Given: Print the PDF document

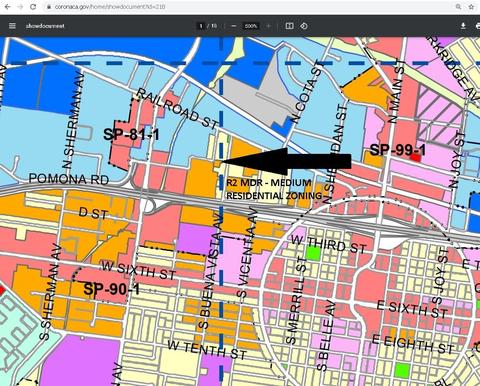Looking at the screenshot, I should click(x=477, y=26).
